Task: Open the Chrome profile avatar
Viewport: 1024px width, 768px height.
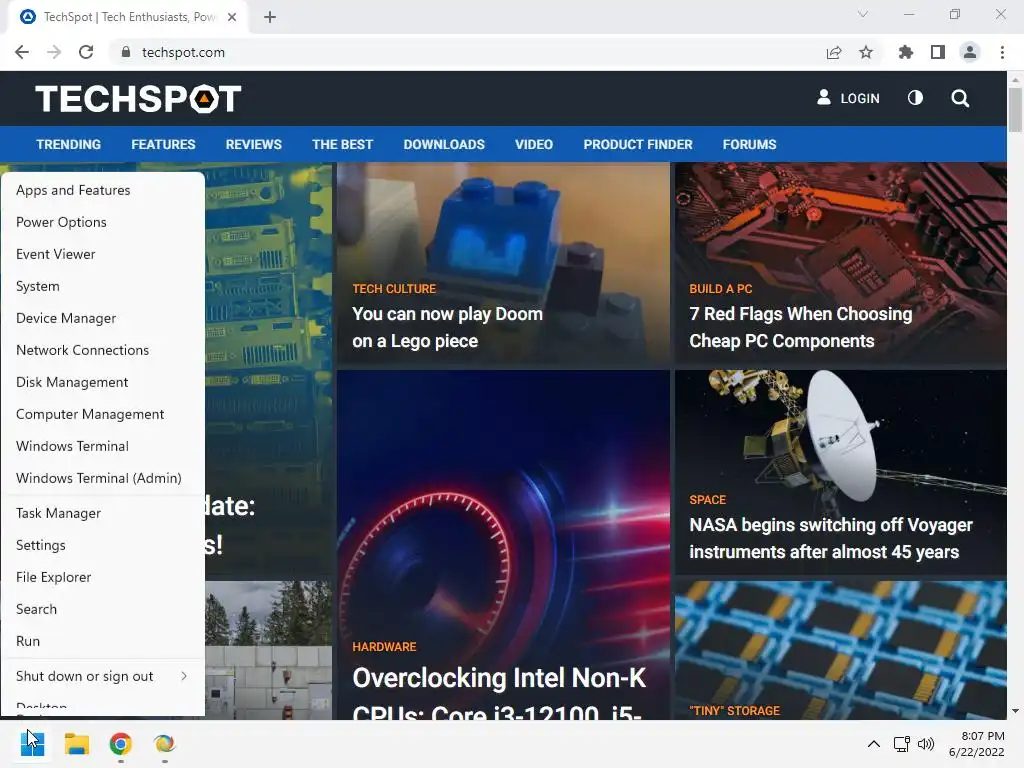Action: point(970,52)
